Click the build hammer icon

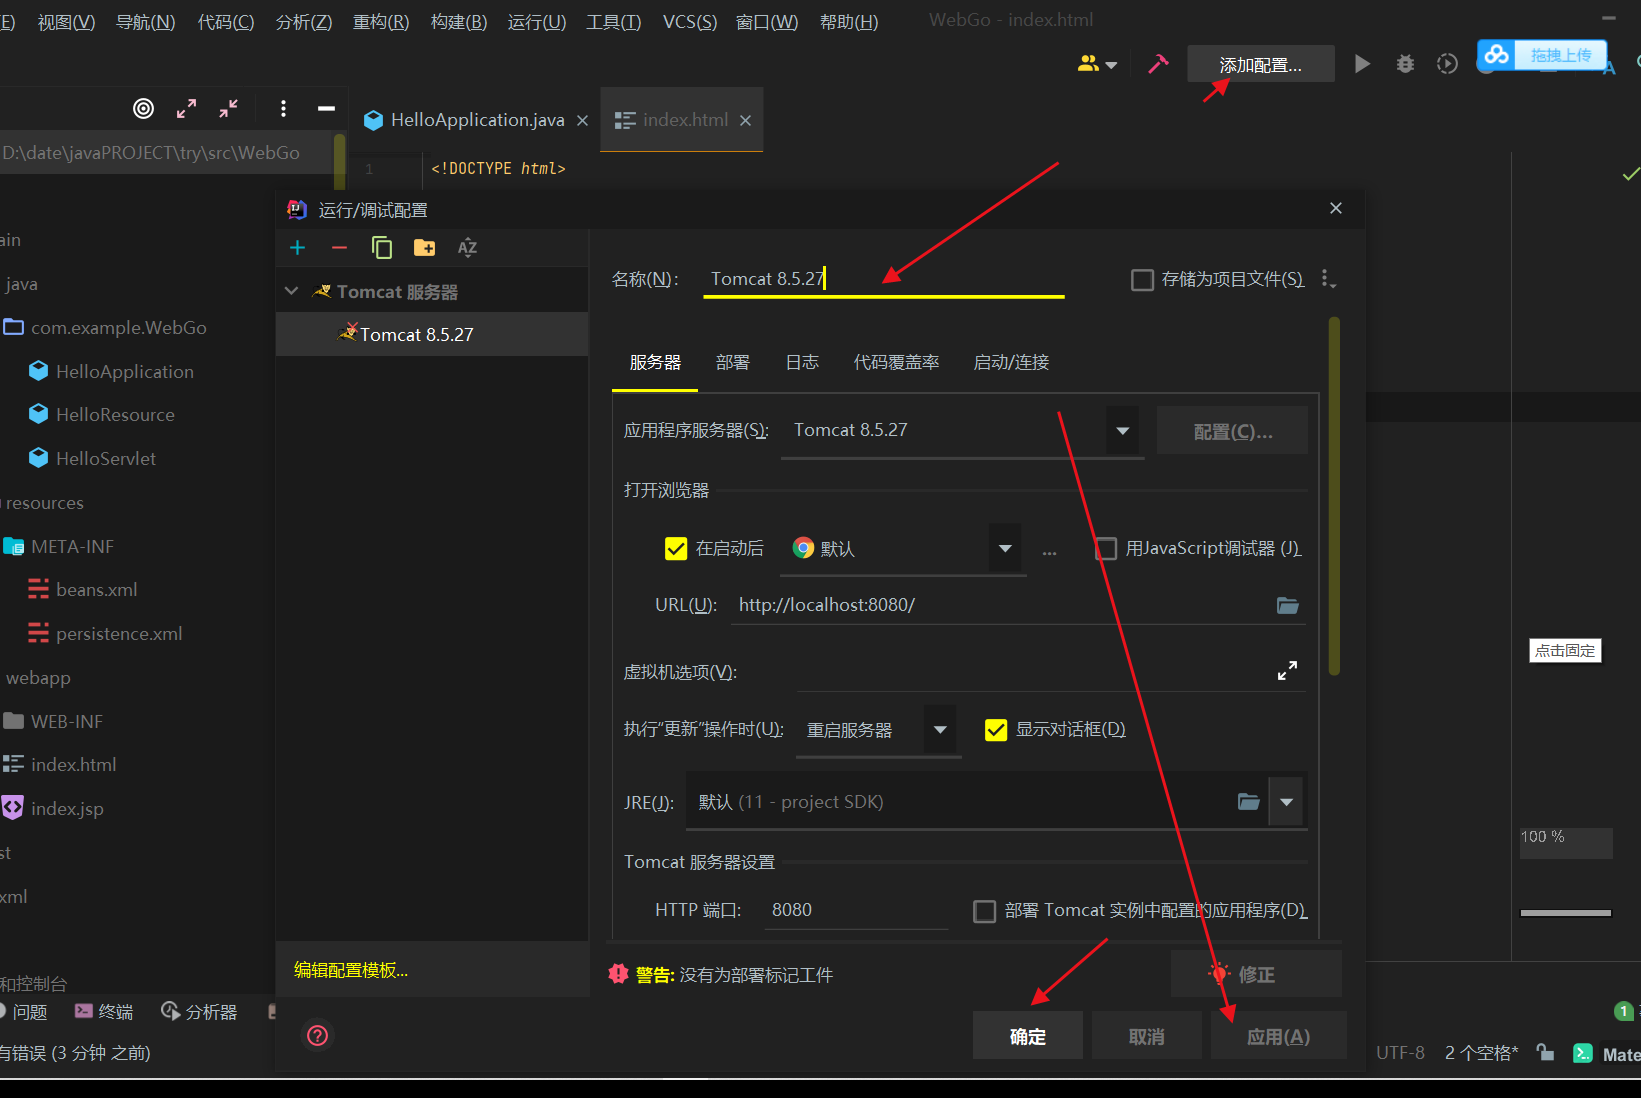pos(1158,64)
